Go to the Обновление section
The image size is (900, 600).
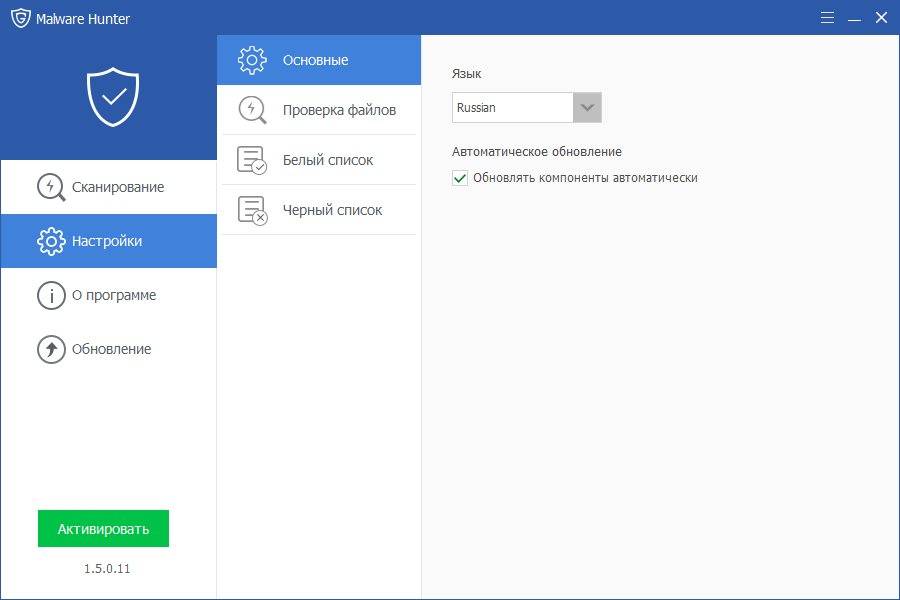[x=108, y=349]
